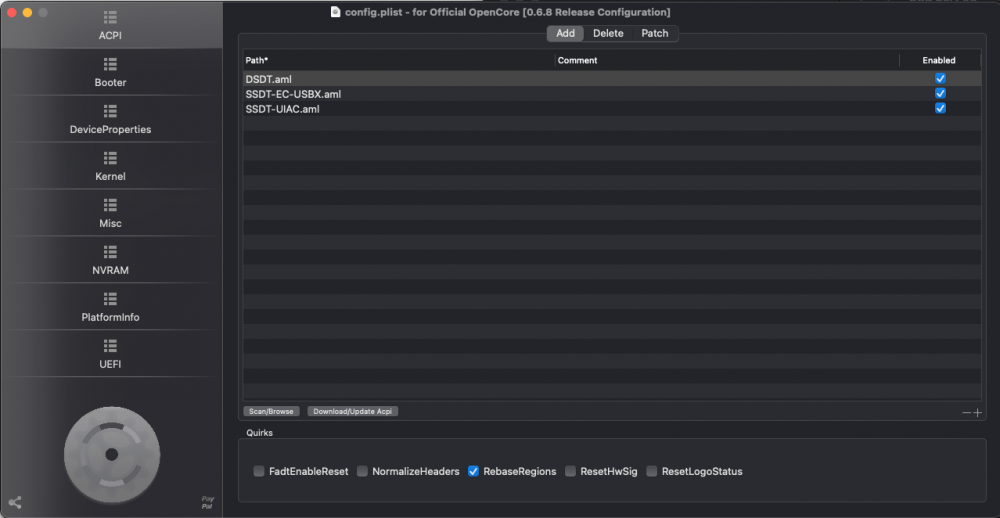Screen dimensions: 1000x518
Task: Open the PlatformInfo section
Action: coord(110,307)
